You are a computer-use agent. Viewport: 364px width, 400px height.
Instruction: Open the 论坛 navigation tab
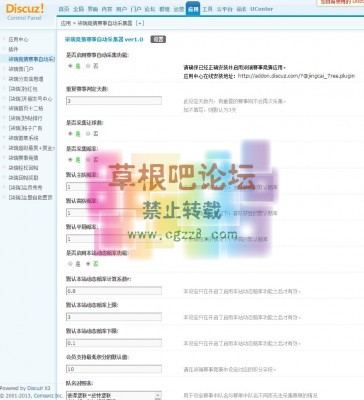click(x=150, y=9)
